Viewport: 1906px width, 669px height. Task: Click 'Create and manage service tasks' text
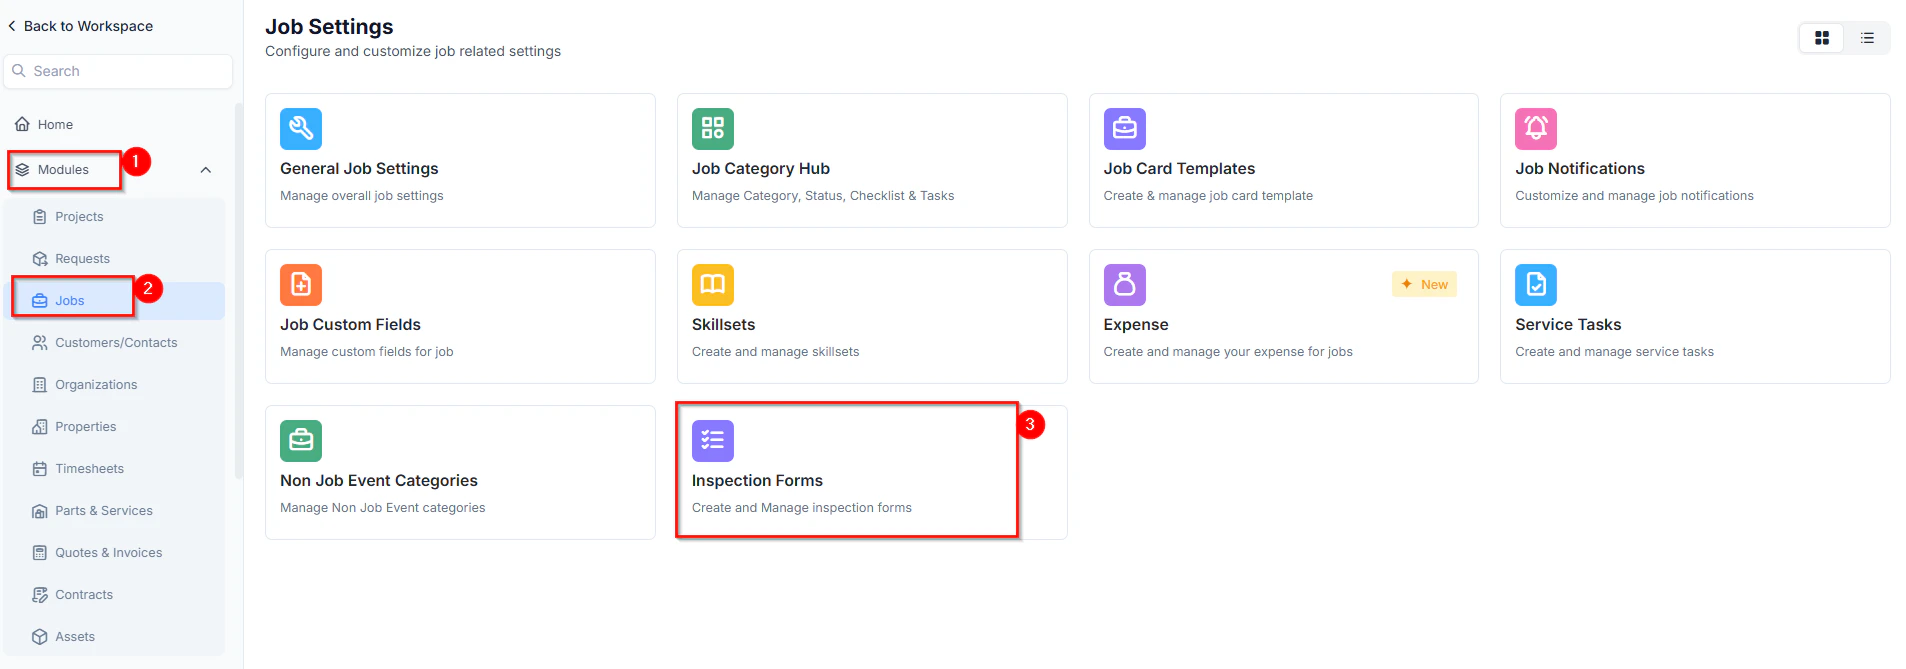tap(1614, 352)
